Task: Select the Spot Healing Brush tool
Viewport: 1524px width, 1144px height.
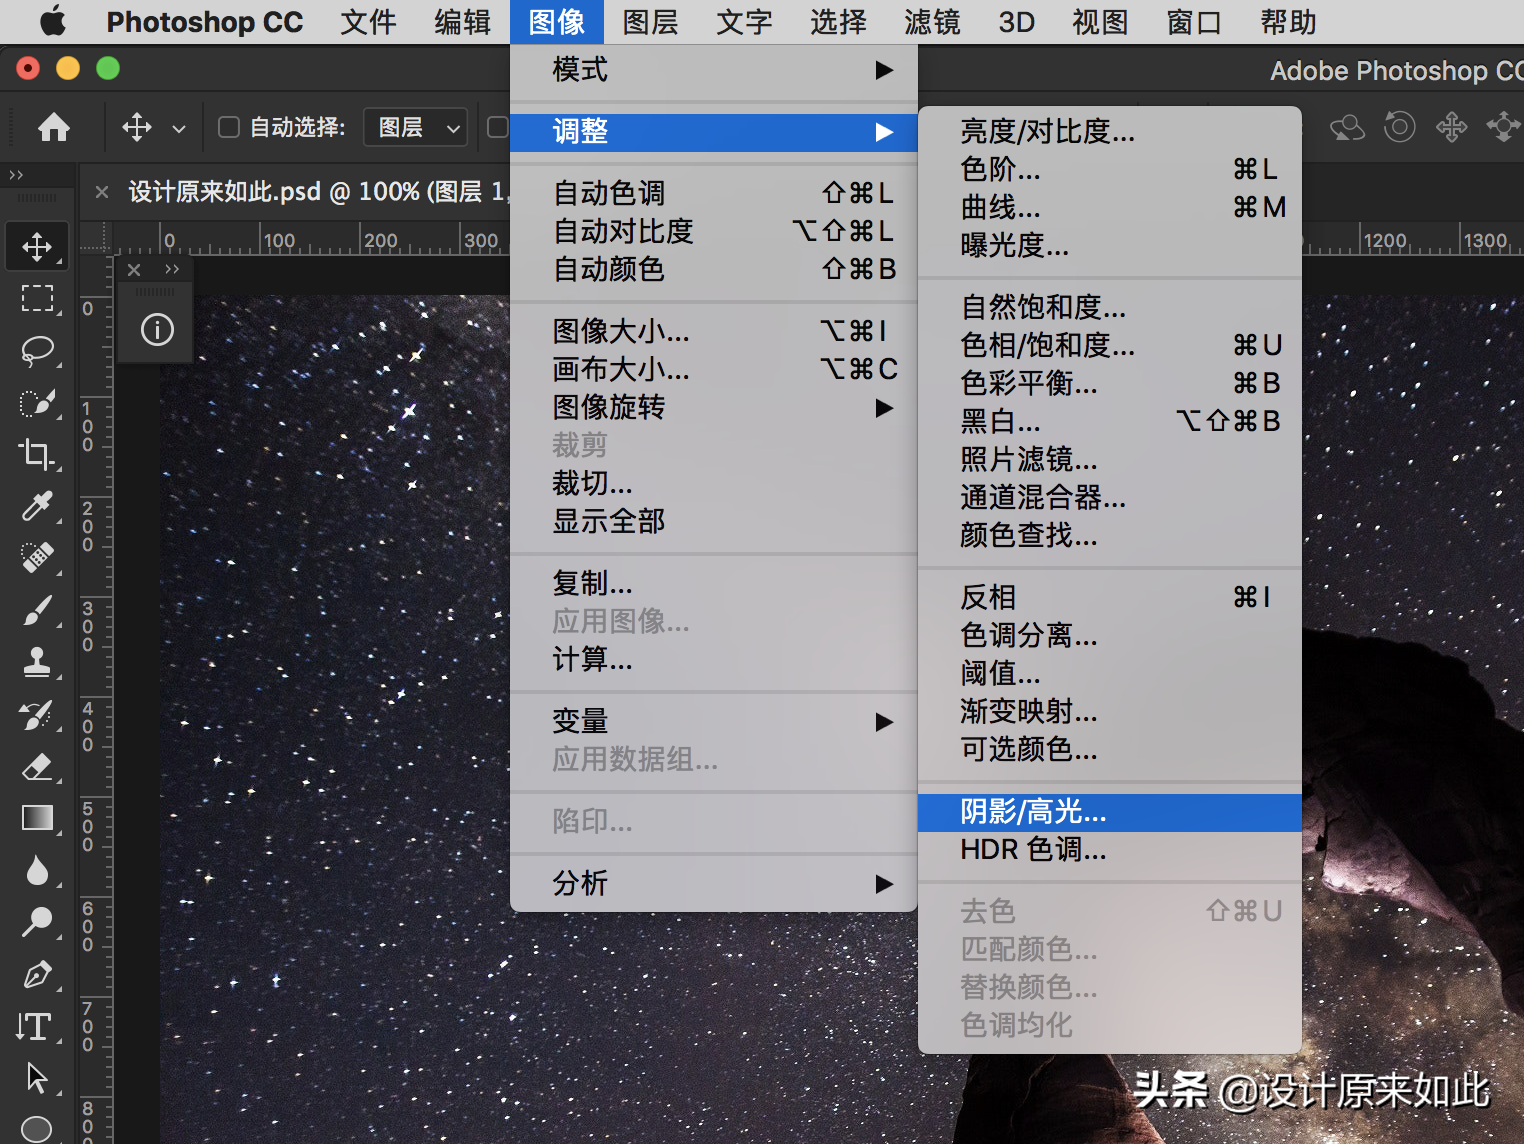Action: tap(37, 557)
